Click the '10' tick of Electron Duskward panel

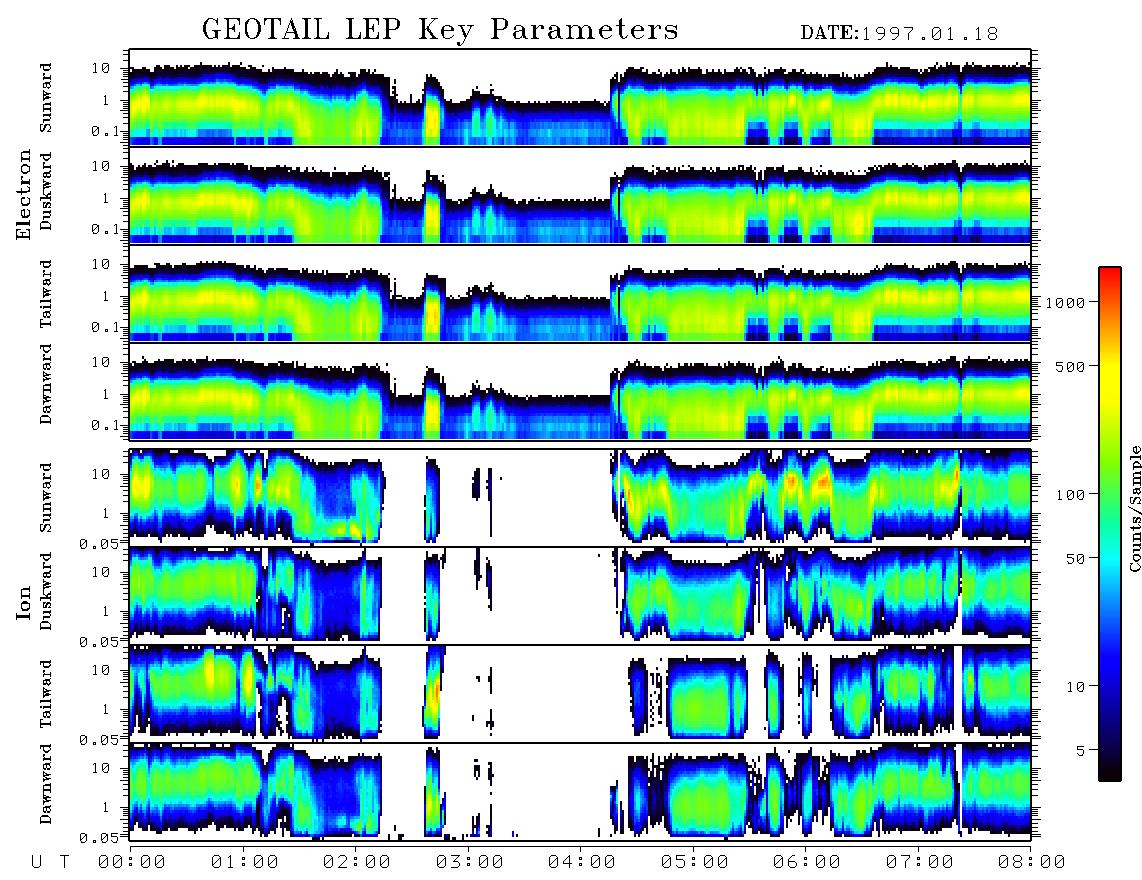[101, 166]
